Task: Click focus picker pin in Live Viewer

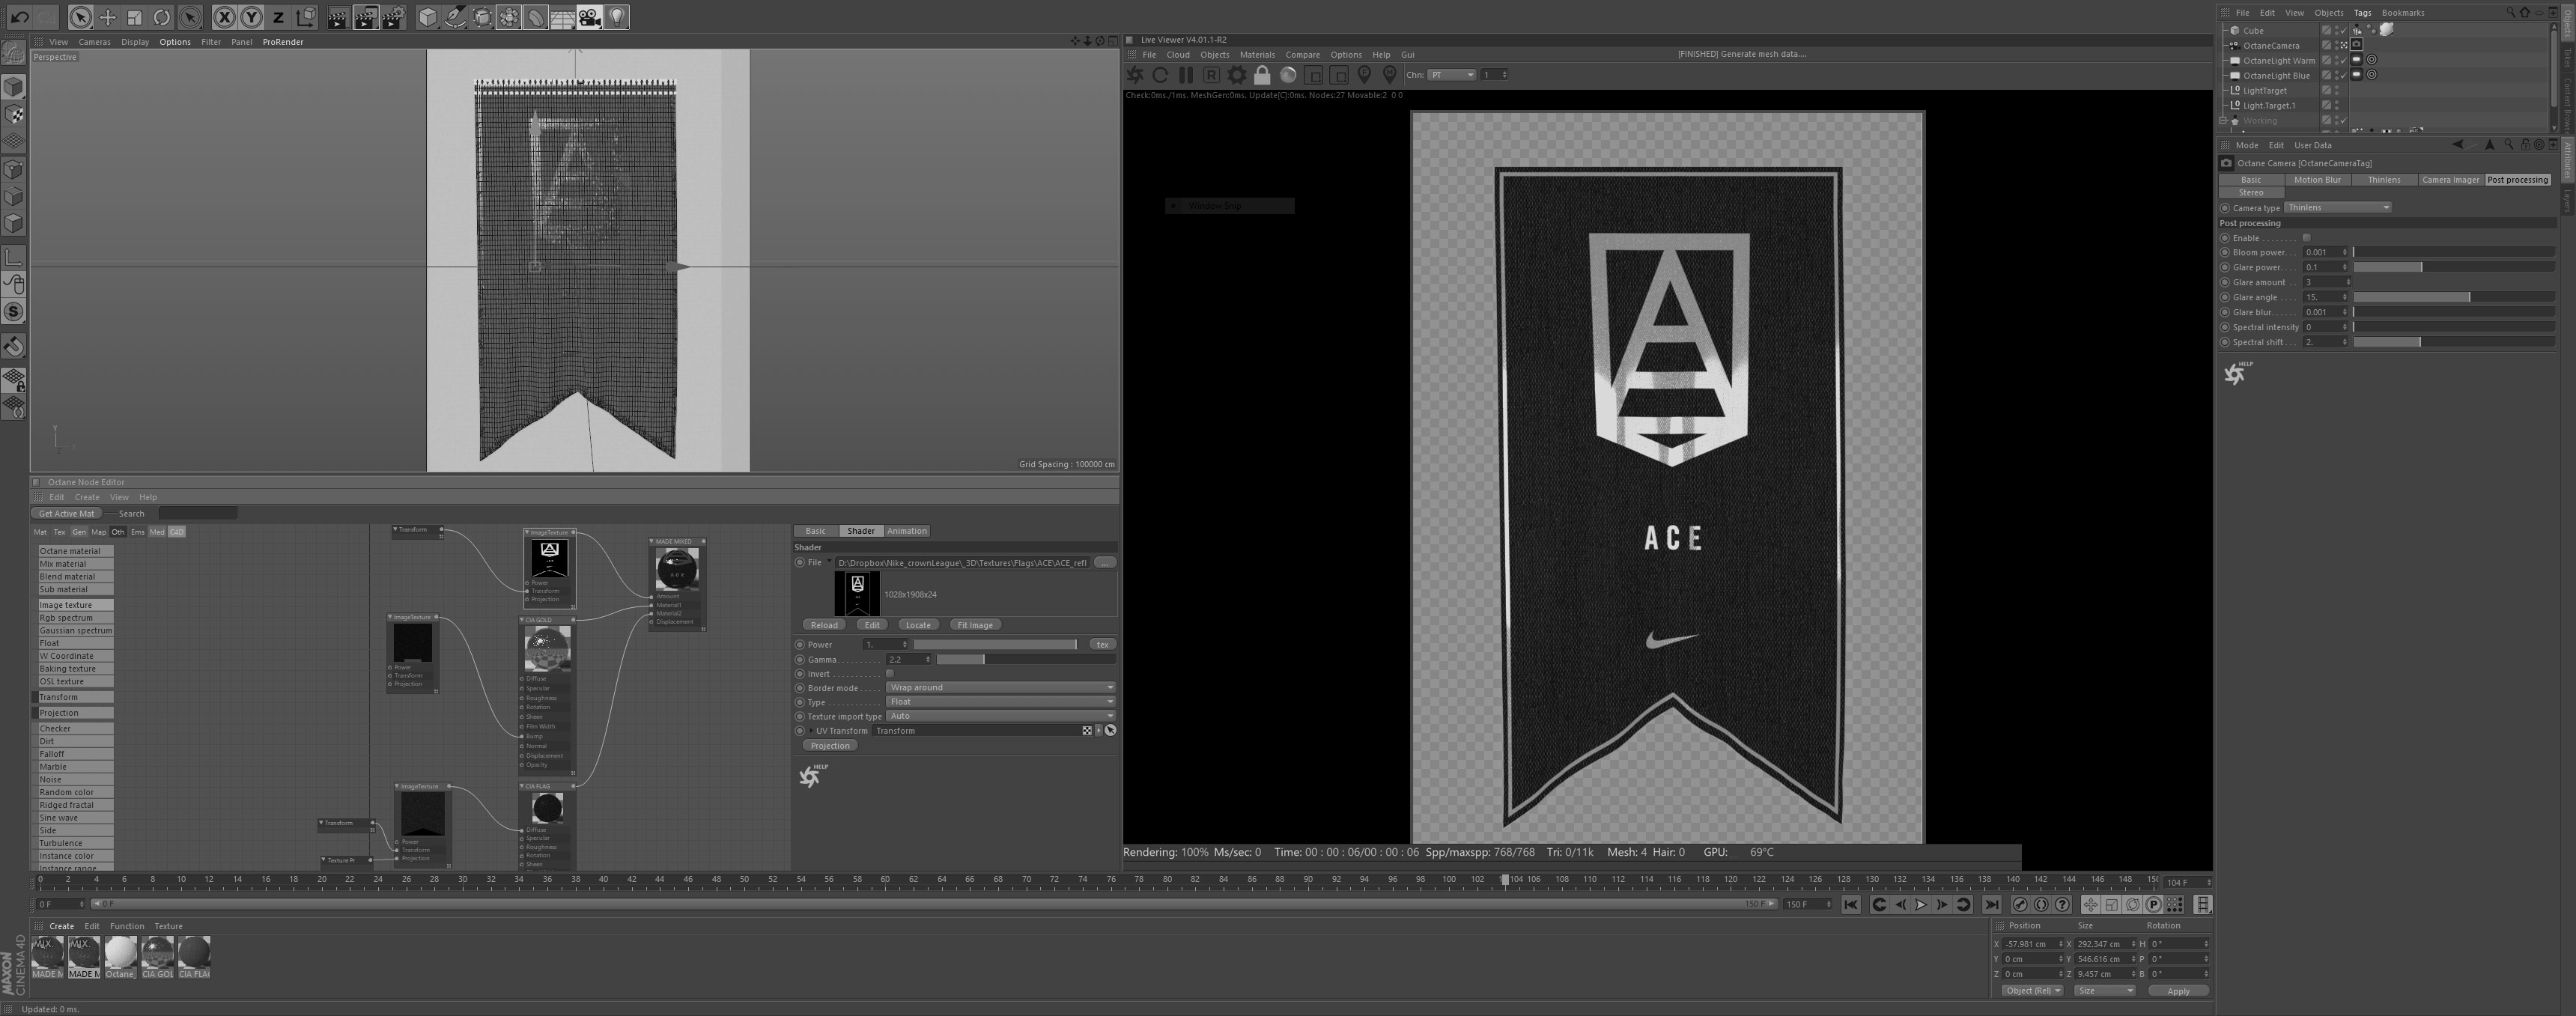Action: [1364, 75]
